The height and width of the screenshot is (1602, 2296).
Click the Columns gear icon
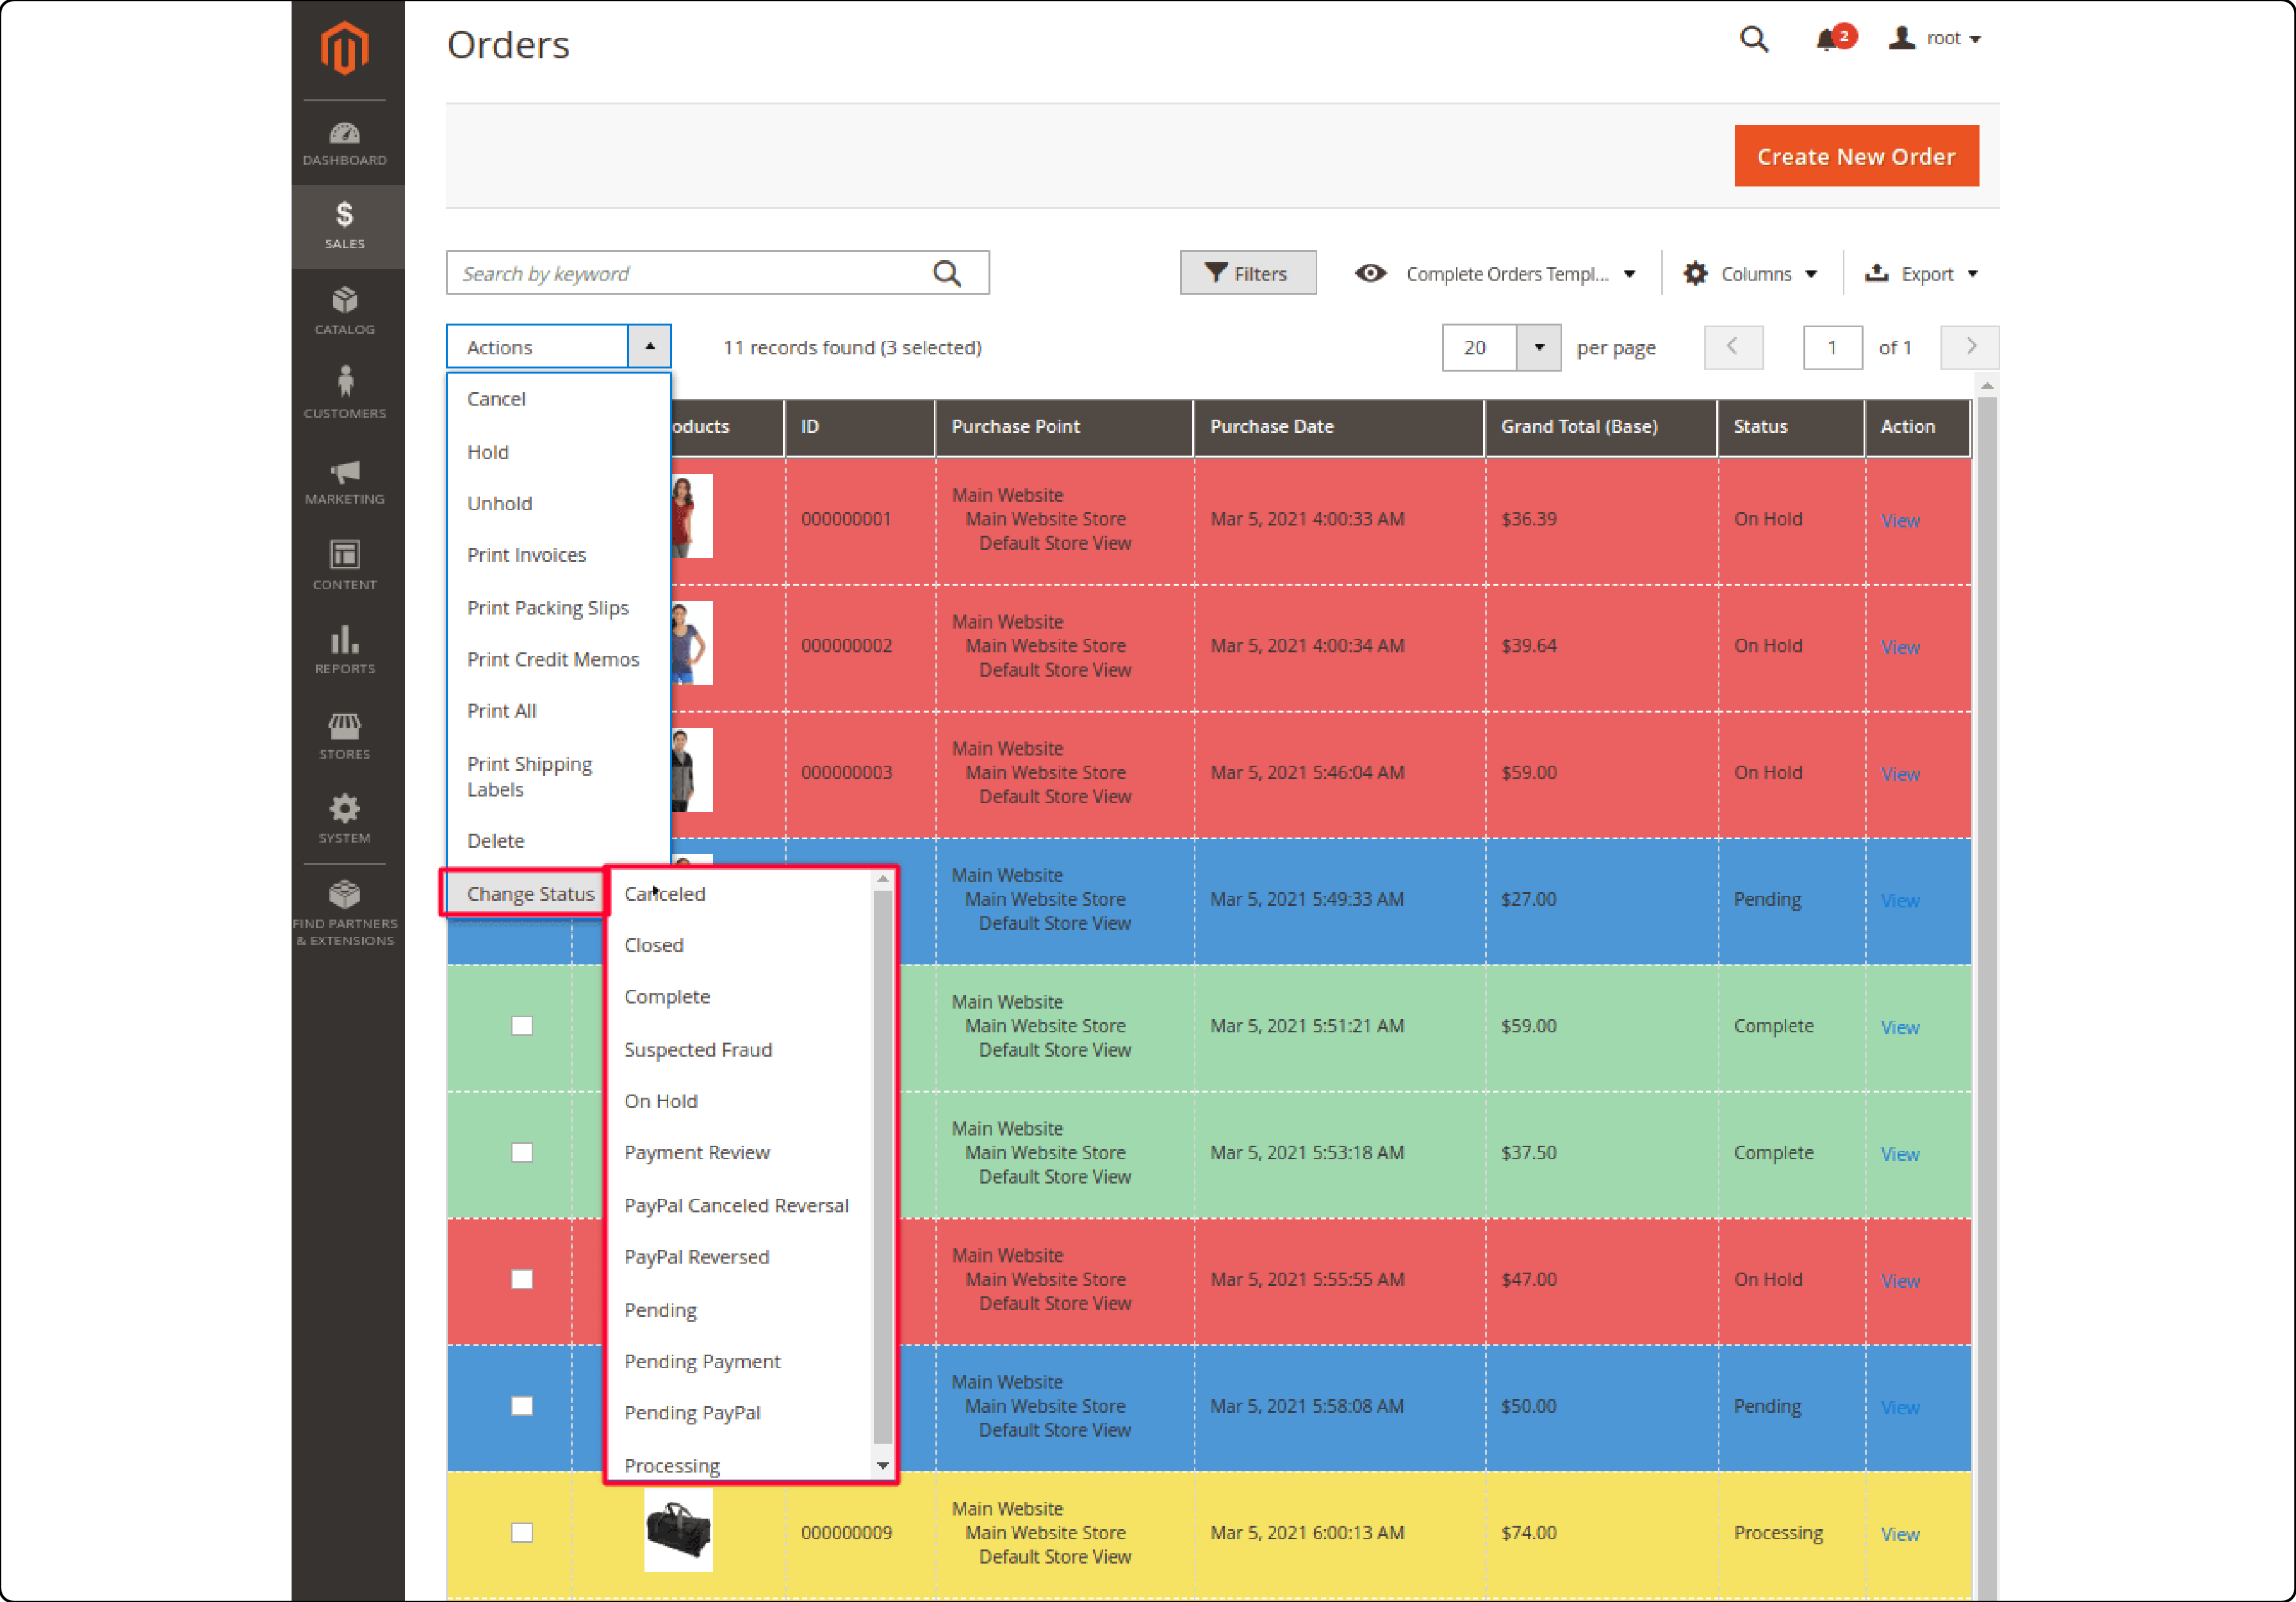(1695, 273)
